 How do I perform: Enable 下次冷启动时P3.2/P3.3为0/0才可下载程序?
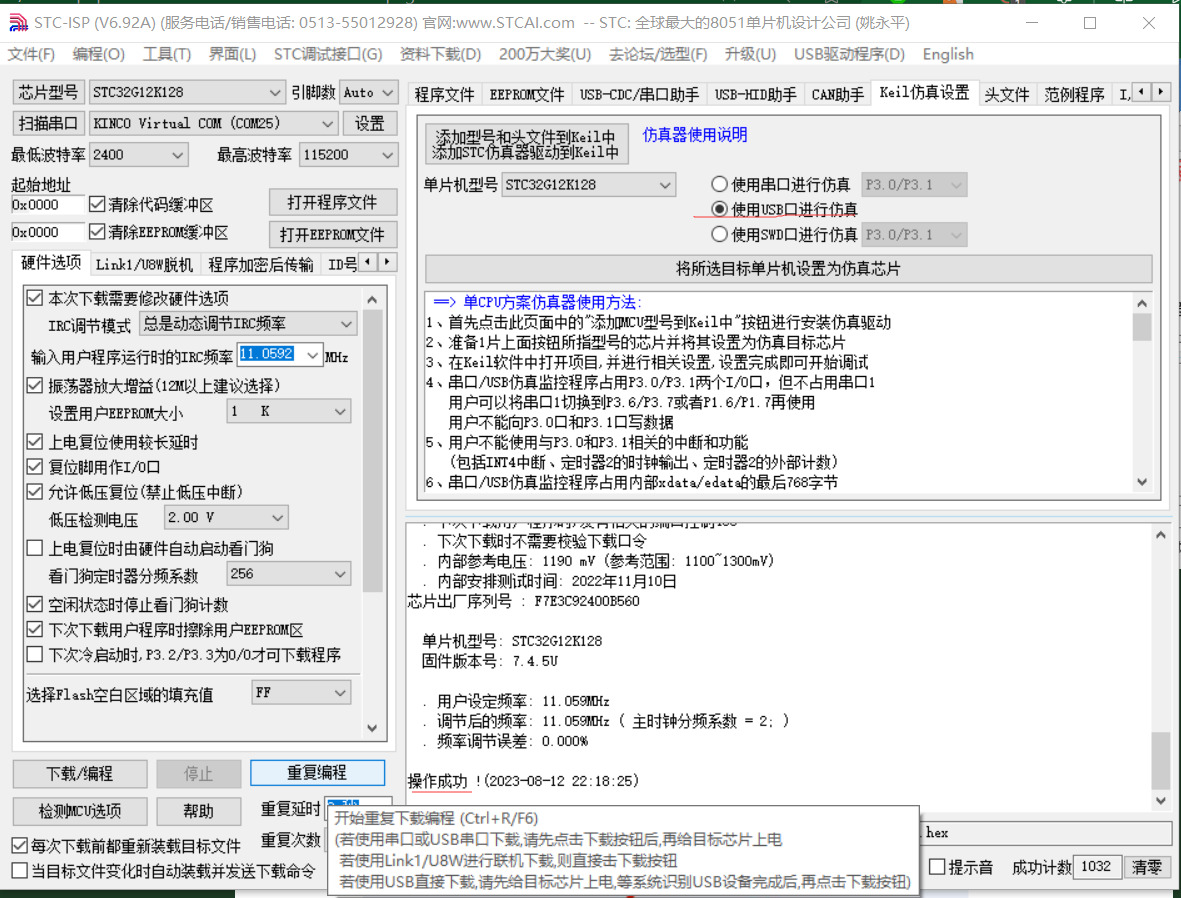(35, 654)
